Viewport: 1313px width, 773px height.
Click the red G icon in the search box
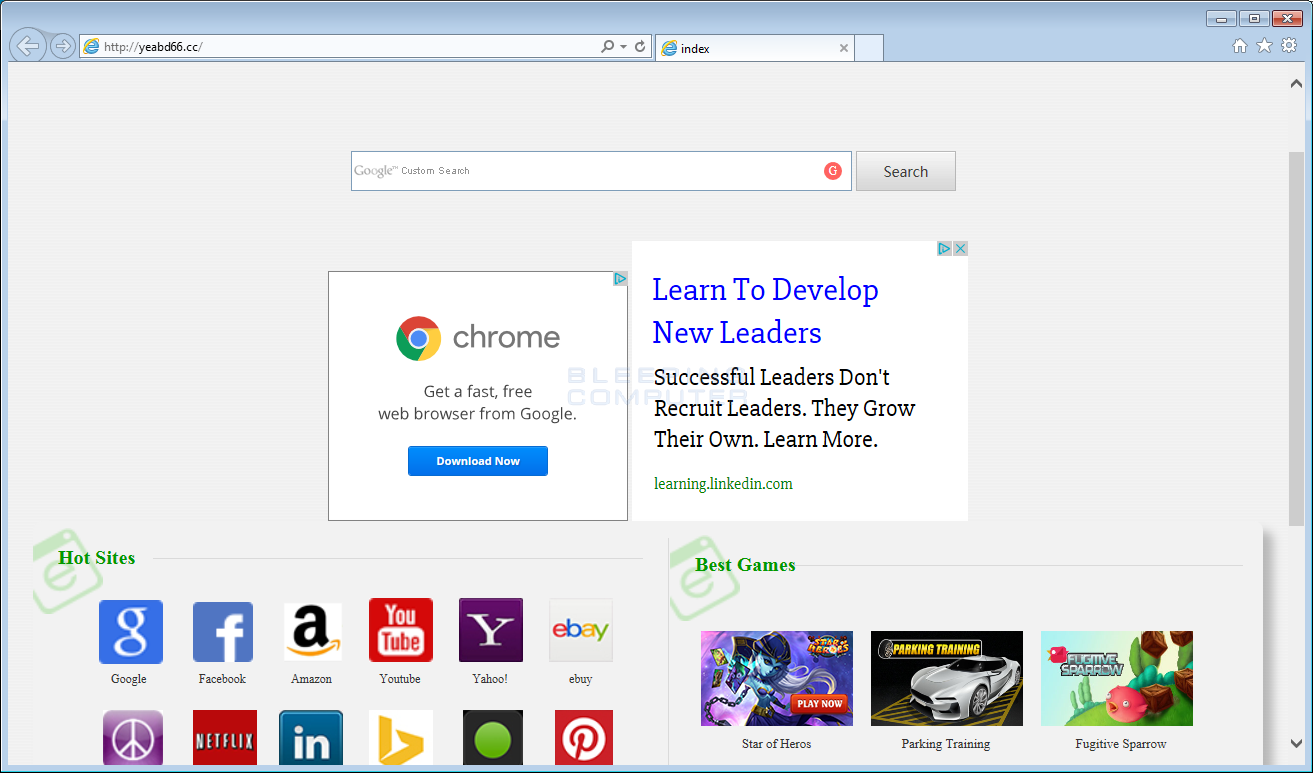[833, 171]
